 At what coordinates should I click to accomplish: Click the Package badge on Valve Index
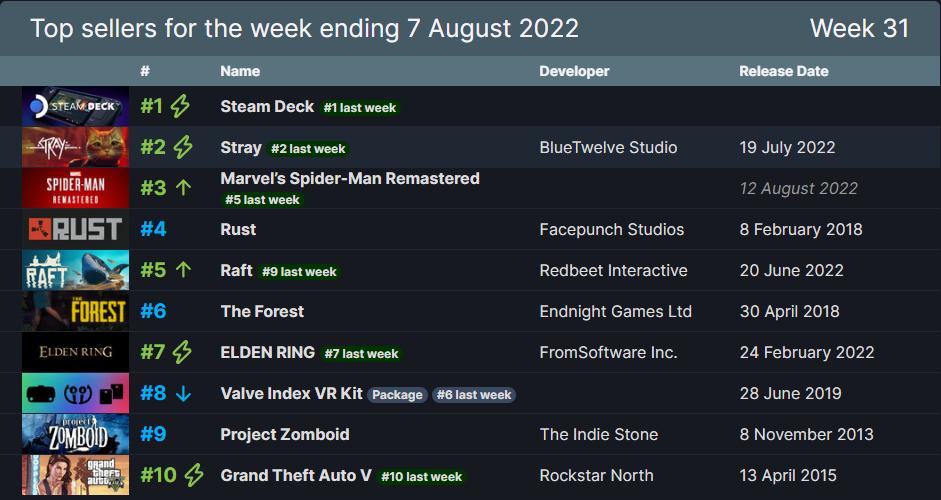pos(398,394)
